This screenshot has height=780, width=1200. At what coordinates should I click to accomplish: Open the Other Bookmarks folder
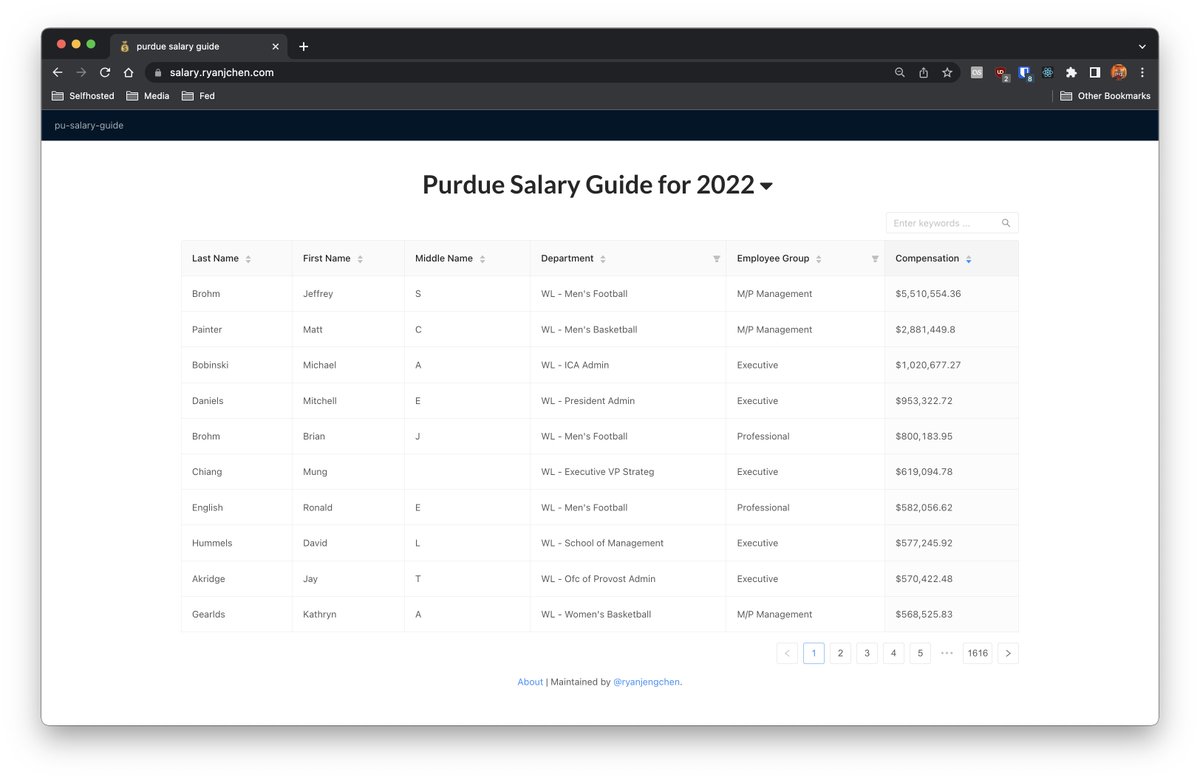coord(1105,96)
